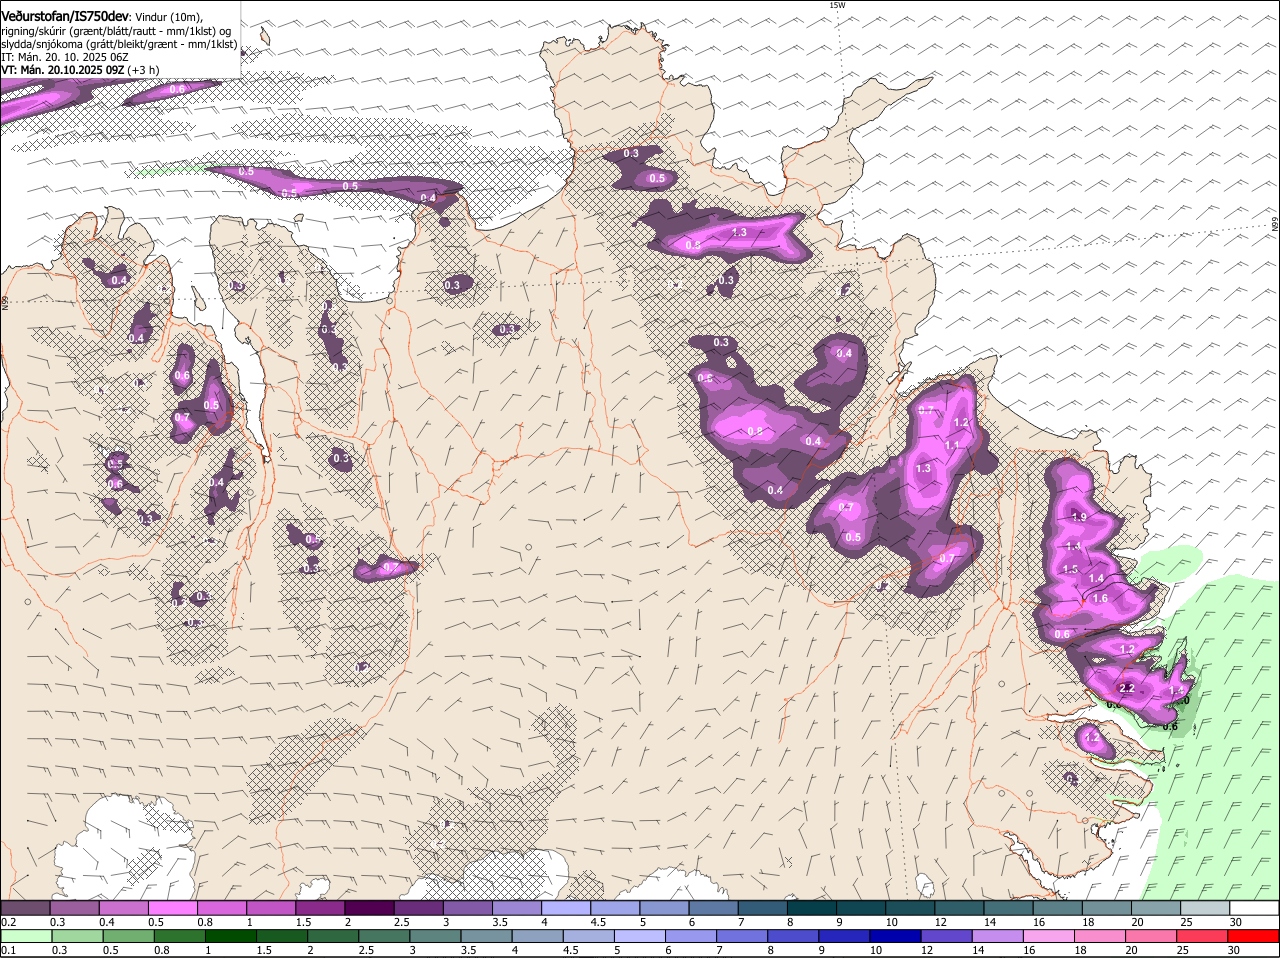
Task: Select pale green rain swatch between 0.1 and 0.3
Action: tap(25, 936)
